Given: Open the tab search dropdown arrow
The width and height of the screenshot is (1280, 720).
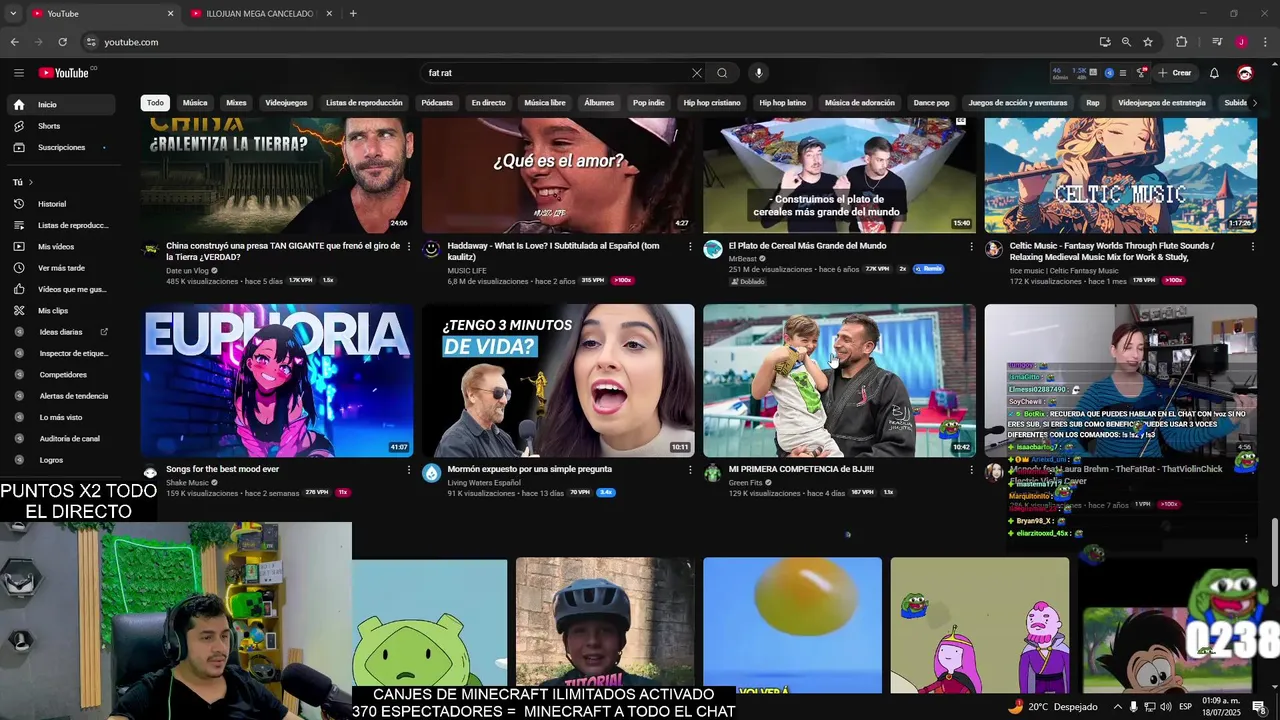Looking at the screenshot, I should coord(13,13).
